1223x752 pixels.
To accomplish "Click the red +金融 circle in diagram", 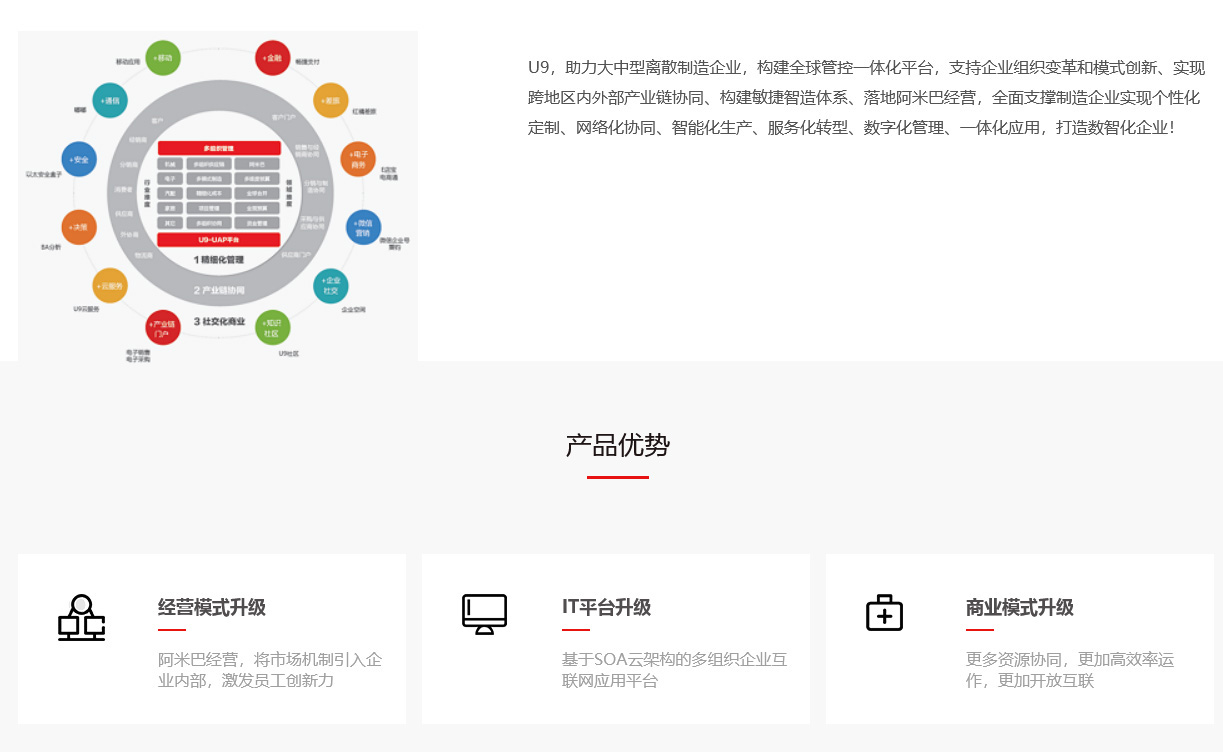I will tap(272, 58).
